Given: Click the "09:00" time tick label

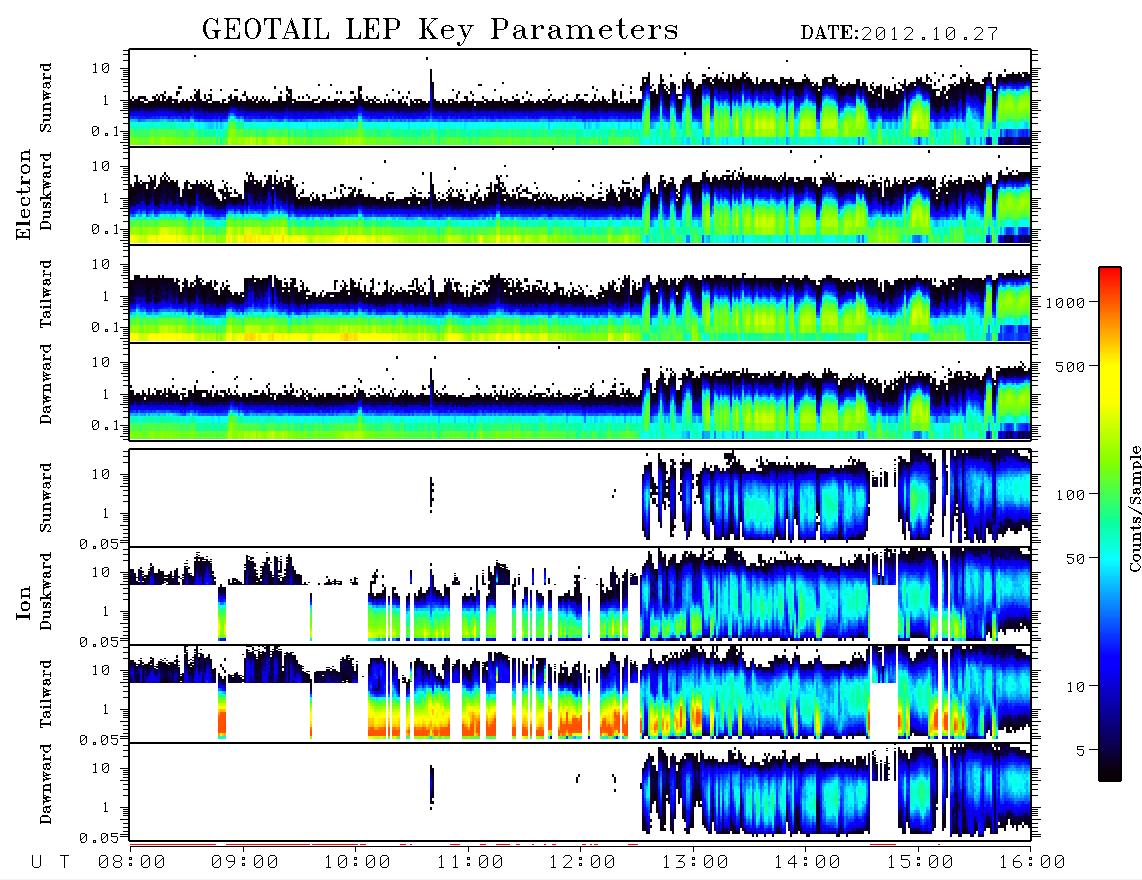Looking at the screenshot, I should pos(245,863).
